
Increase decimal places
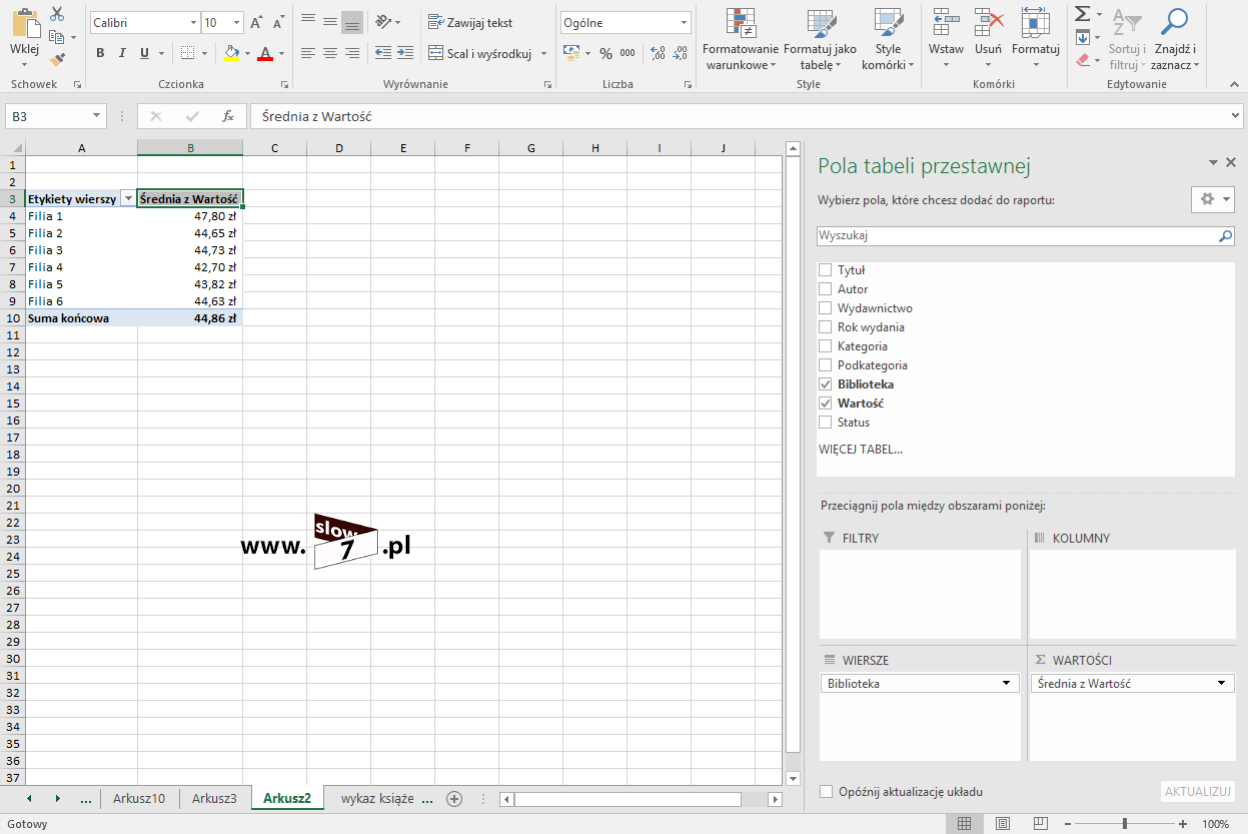point(657,53)
